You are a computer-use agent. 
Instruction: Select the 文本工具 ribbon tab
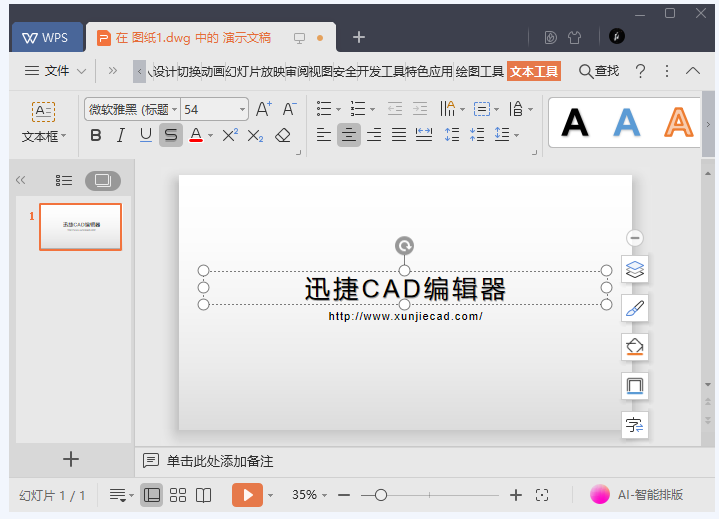coord(533,71)
